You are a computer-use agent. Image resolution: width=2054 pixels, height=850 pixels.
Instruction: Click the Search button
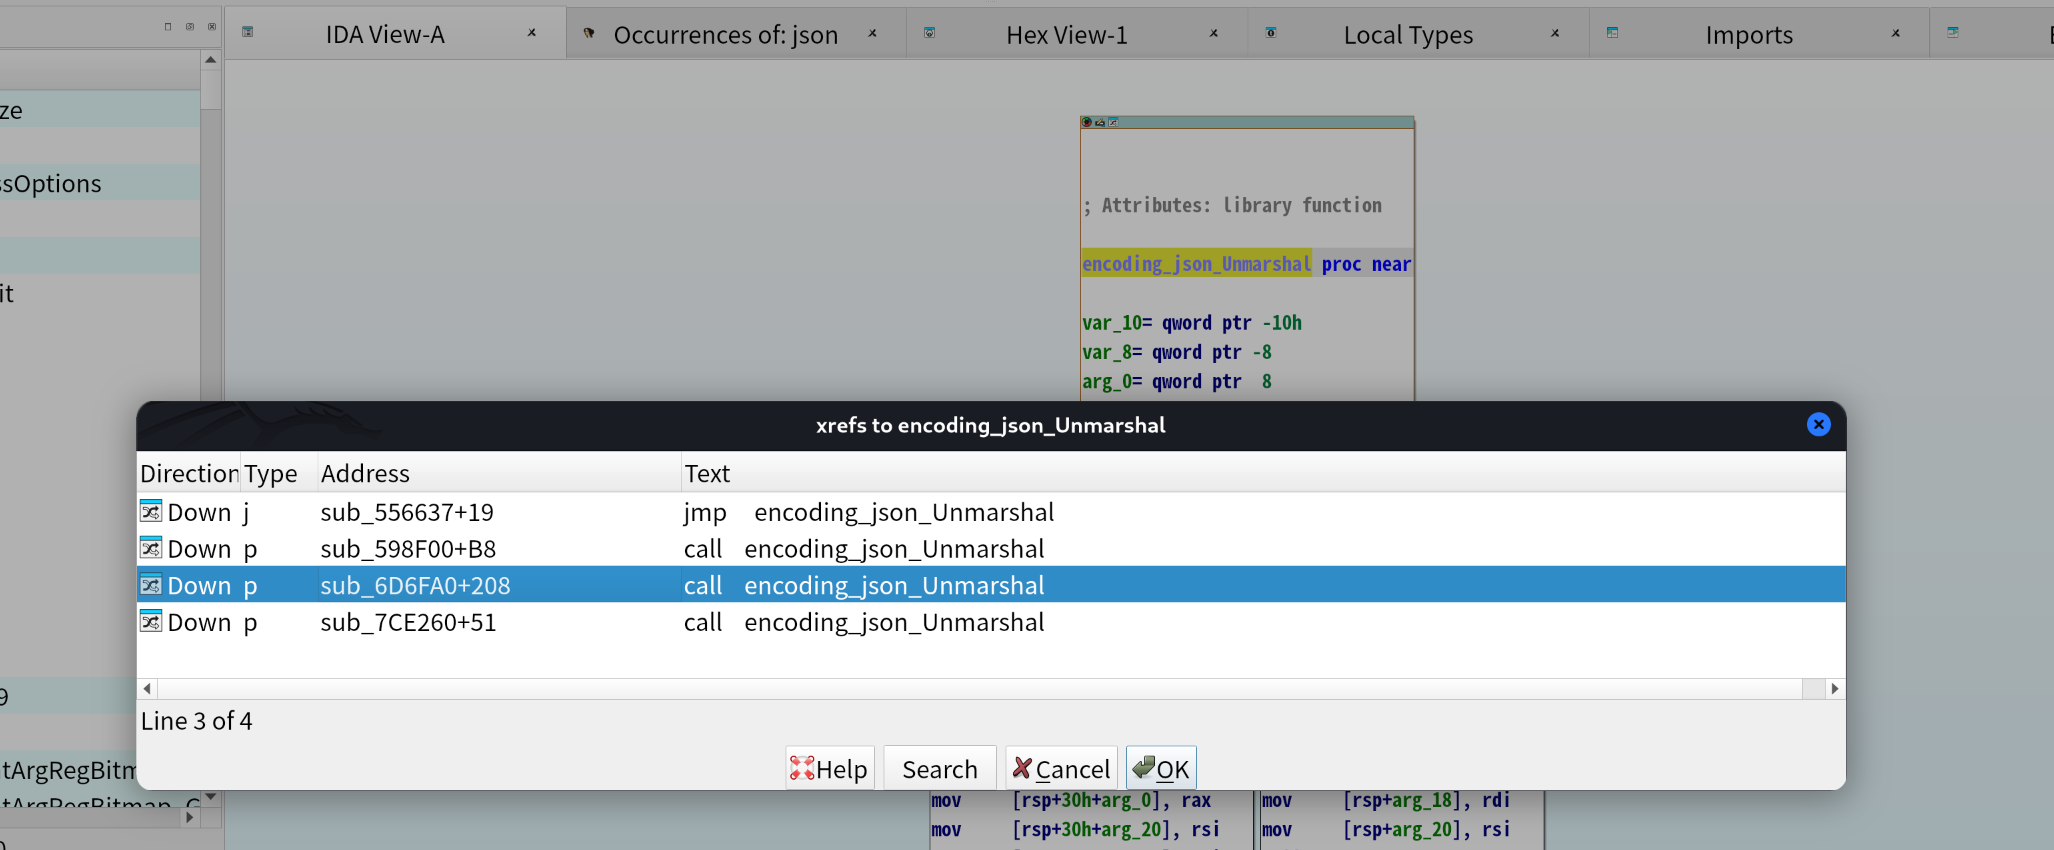(x=939, y=768)
